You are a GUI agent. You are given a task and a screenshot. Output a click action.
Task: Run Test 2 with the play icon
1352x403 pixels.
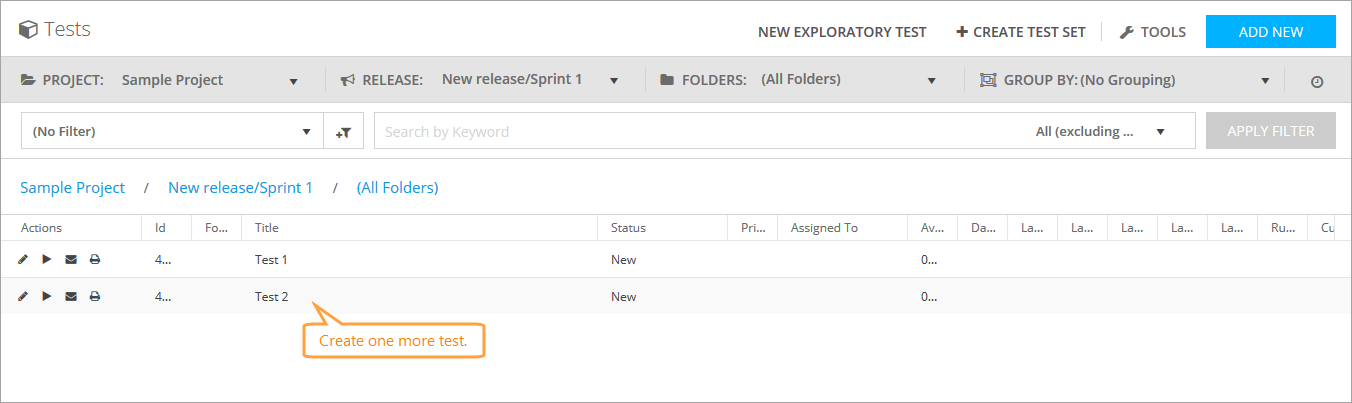click(47, 297)
